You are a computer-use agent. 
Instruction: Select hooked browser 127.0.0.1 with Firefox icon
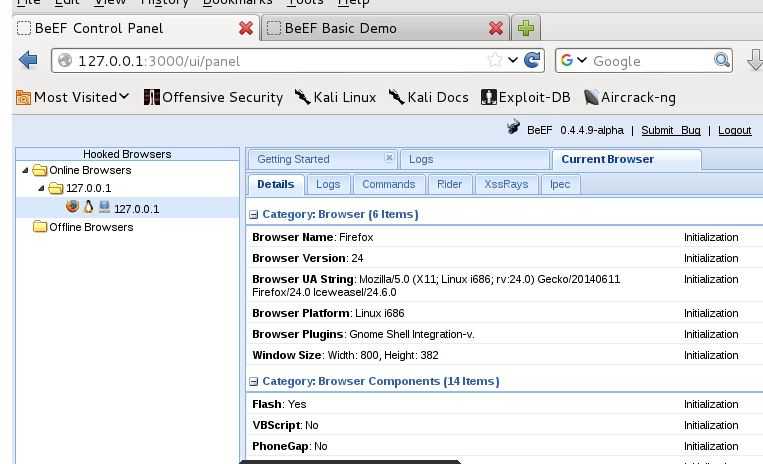[x=127, y=208]
